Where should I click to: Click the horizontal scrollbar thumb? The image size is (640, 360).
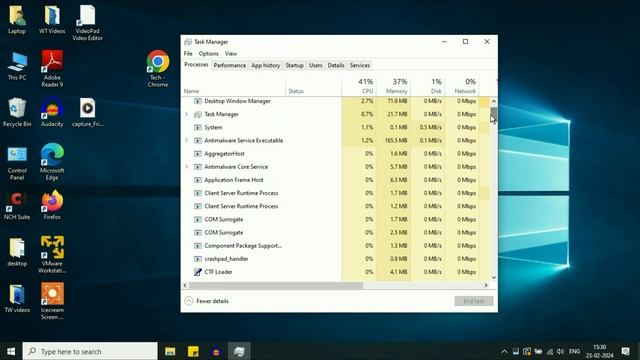[x=276, y=285]
